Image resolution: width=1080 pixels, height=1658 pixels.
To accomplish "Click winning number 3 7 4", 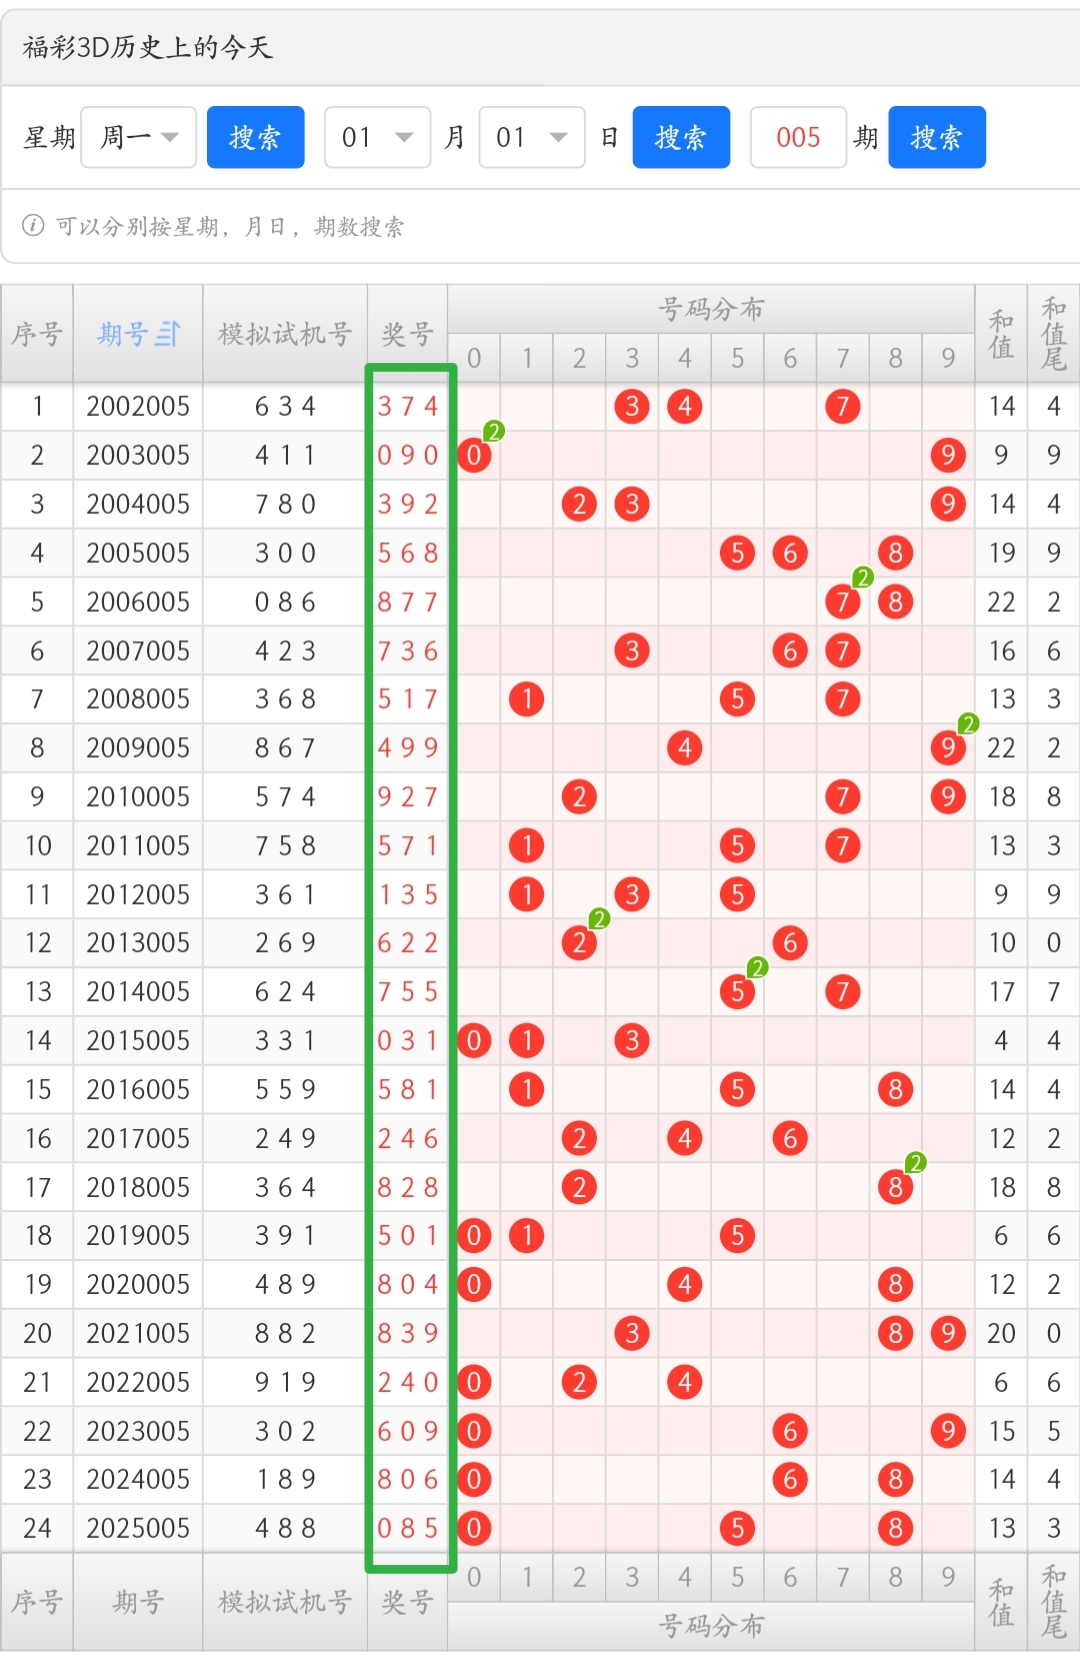I will click(408, 406).
